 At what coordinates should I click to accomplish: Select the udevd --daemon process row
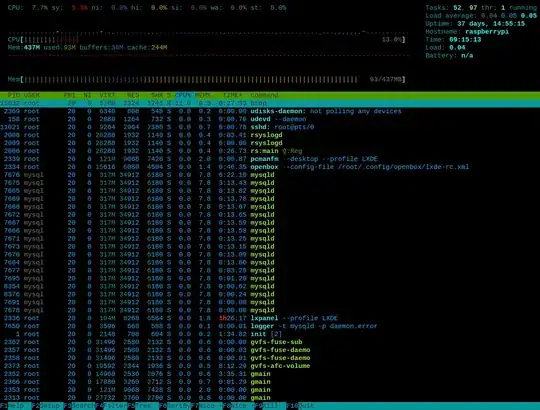[x=270, y=119]
